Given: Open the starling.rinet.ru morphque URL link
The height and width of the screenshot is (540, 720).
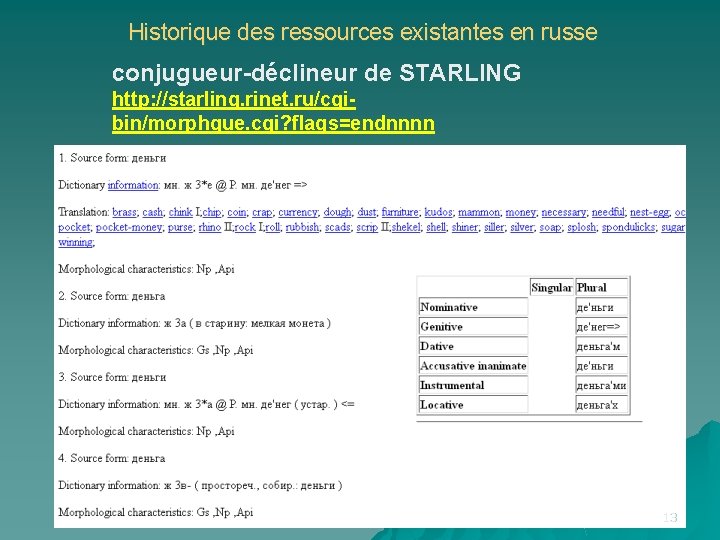Looking at the screenshot, I should pos(273,111).
